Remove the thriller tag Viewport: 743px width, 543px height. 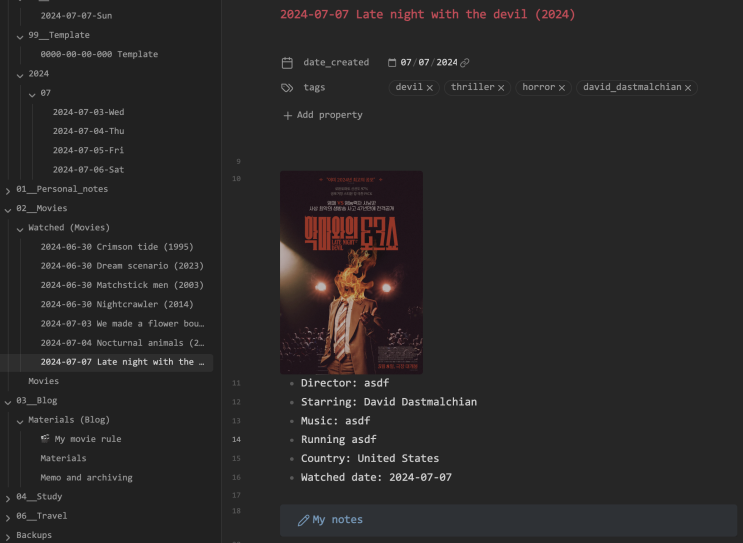(501, 88)
